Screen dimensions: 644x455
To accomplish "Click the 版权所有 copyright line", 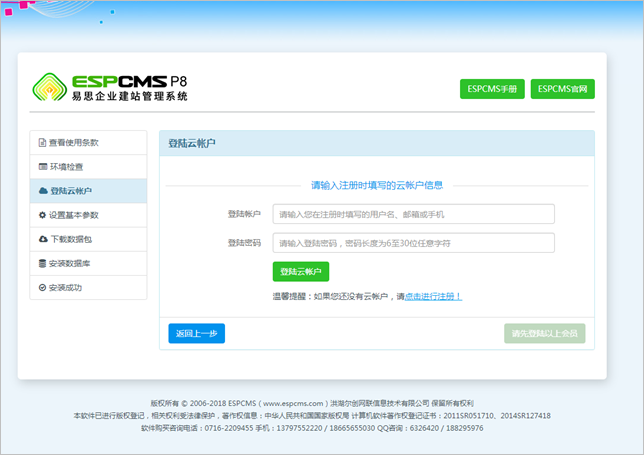I will pos(312,403).
